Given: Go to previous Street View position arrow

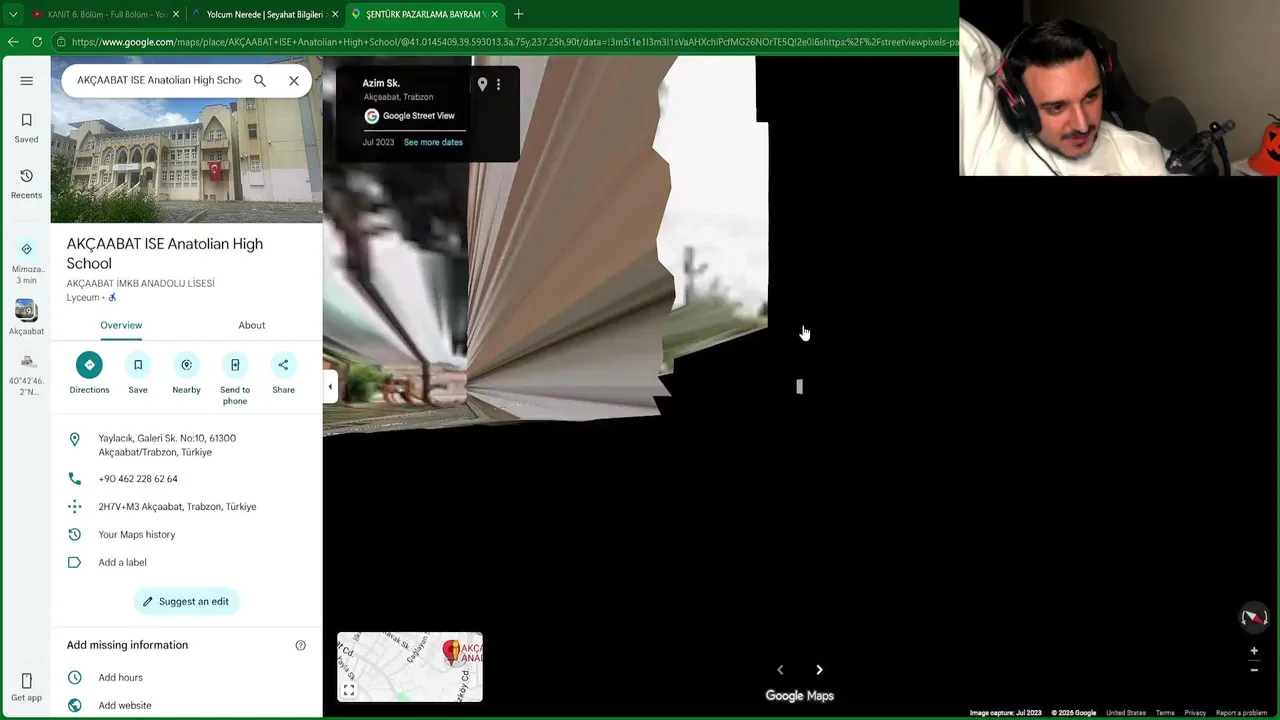Looking at the screenshot, I should (780, 670).
